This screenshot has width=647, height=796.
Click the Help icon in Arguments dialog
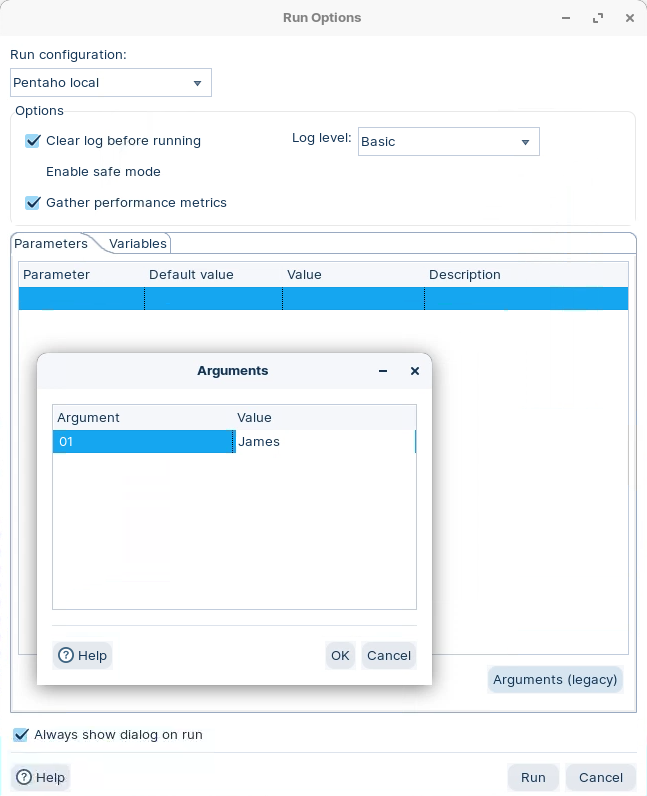(66, 656)
